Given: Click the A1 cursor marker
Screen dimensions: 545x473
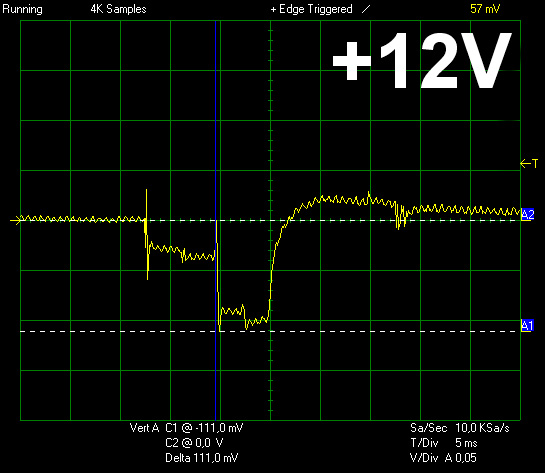Looking at the screenshot, I should [x=527, y=326].
